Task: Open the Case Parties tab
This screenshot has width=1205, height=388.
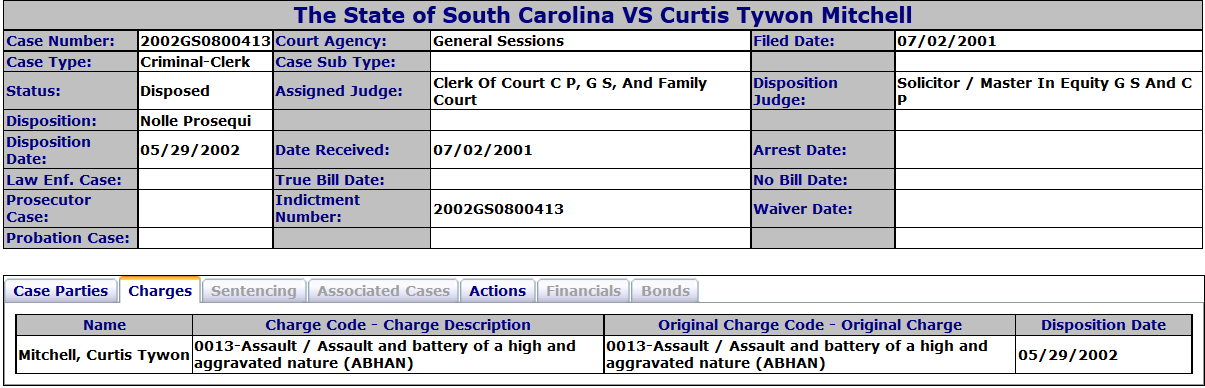Action: tap(61, 291)
